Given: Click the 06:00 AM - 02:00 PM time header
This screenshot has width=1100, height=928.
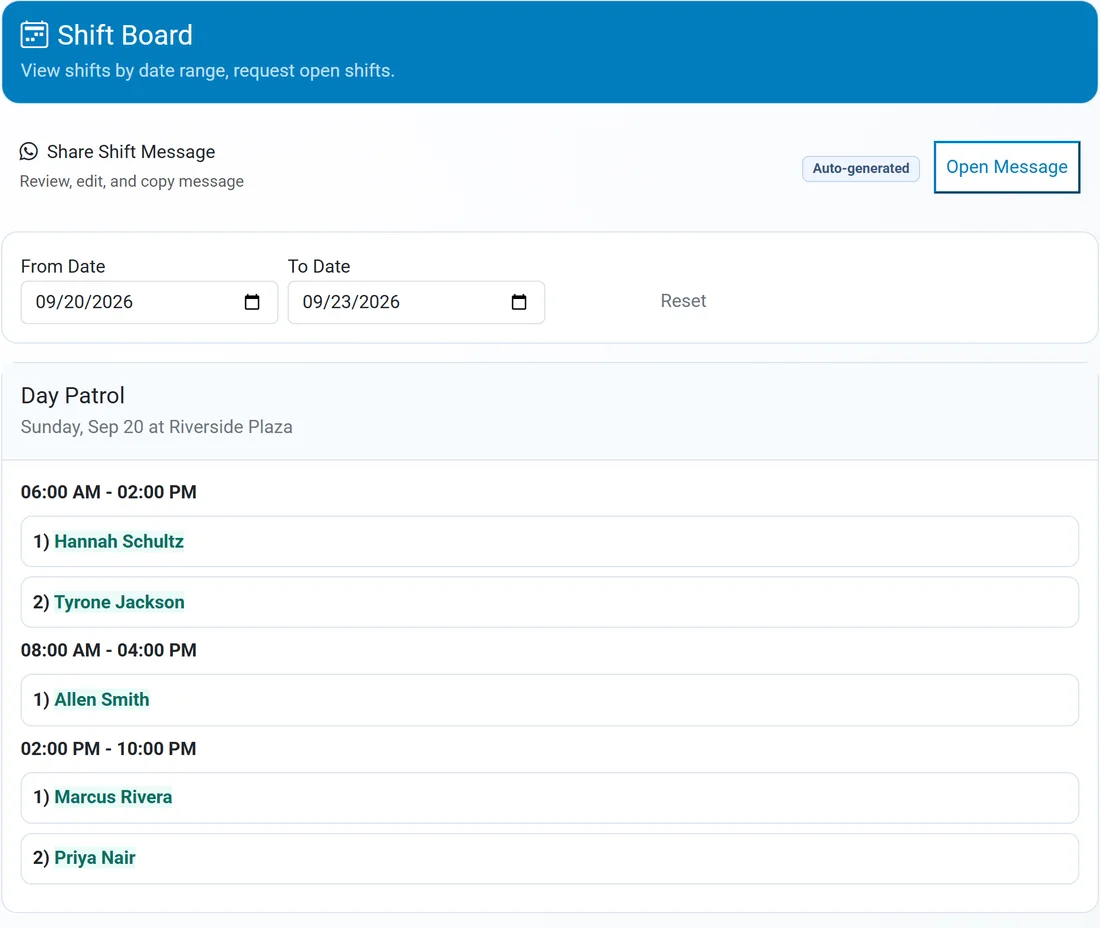Looking at the screenshot, I should [x=109, y=492].
